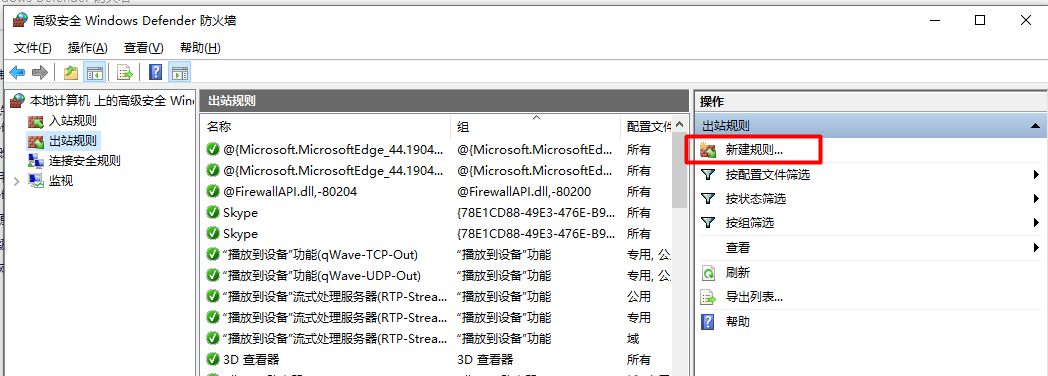Collapse the 出站规则 actions section
The image size is (1048, 376).
click(x=1035, y=126)
